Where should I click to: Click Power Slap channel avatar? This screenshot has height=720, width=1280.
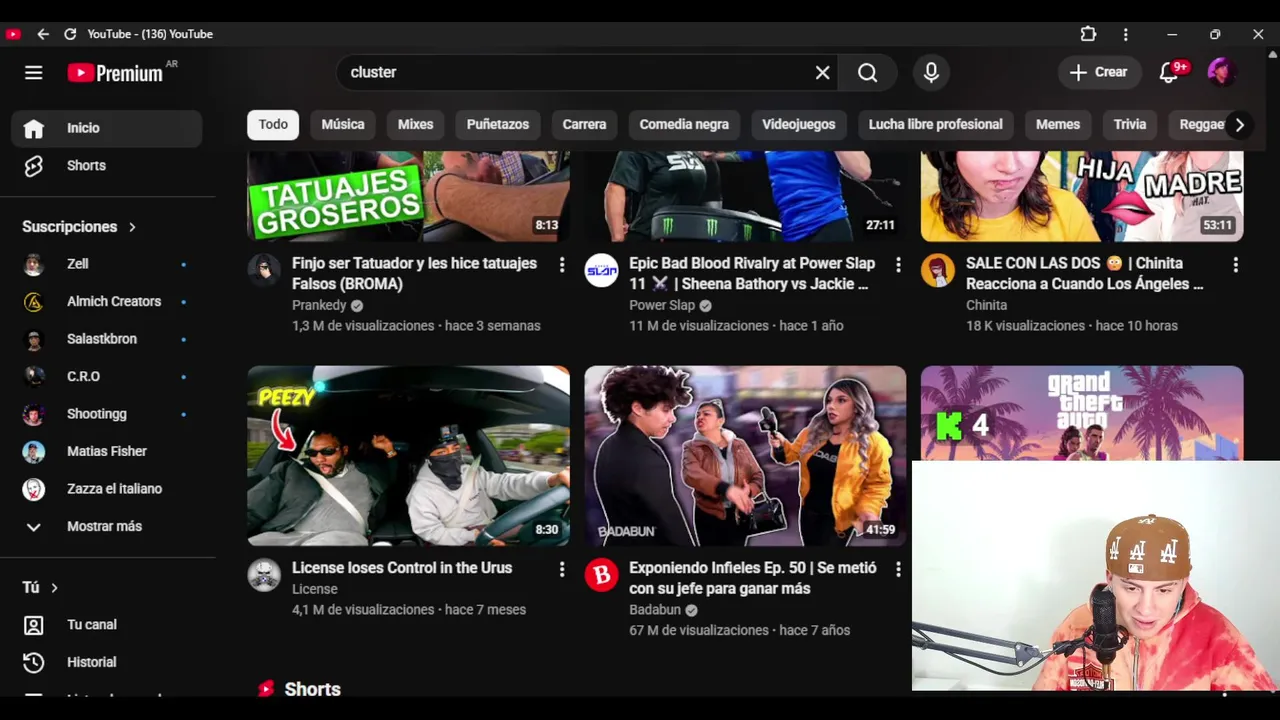click(601, 270)
